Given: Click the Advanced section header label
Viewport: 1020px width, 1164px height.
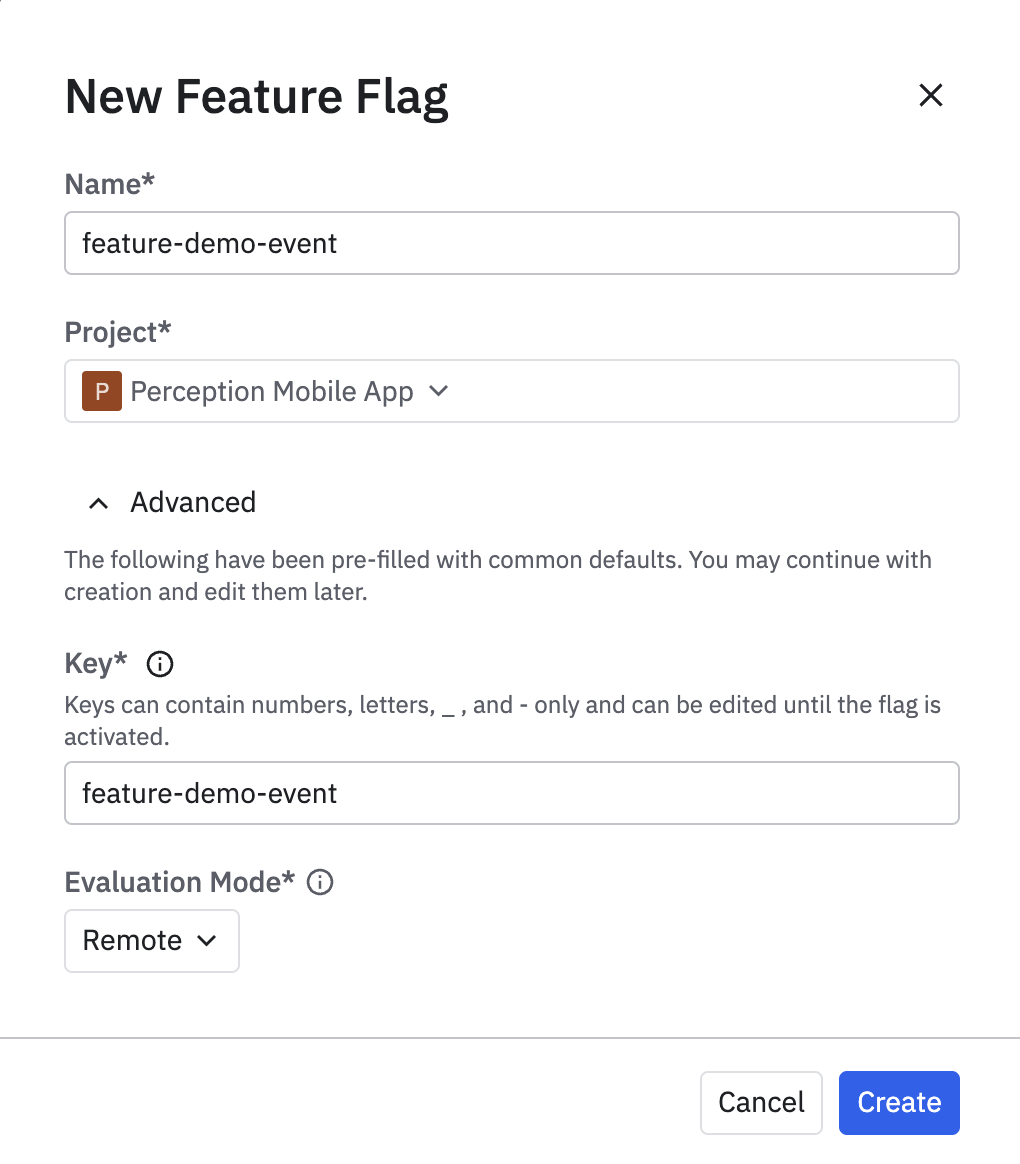Looking at the screenshot, I should 192,502.
